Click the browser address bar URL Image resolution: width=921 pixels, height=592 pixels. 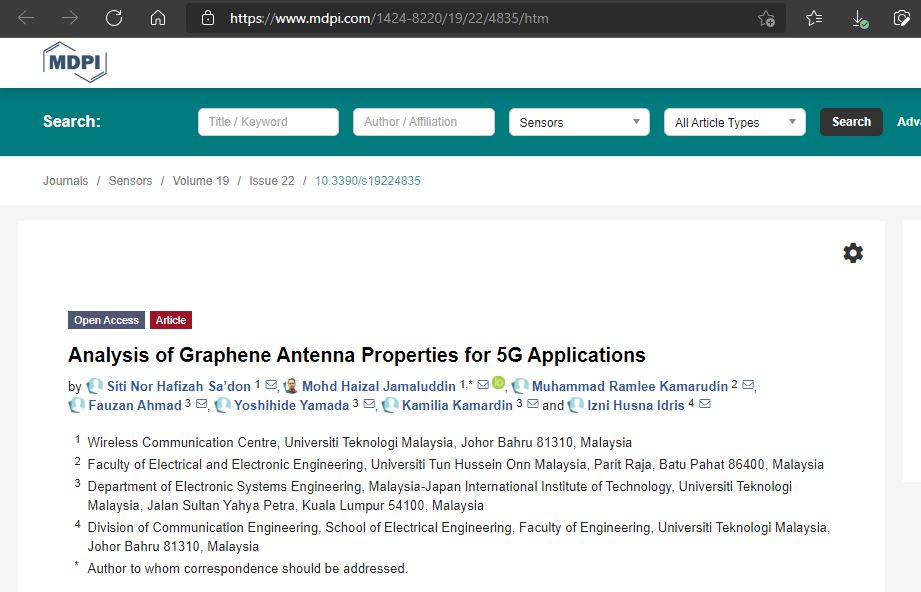click(x=389, y=19)
